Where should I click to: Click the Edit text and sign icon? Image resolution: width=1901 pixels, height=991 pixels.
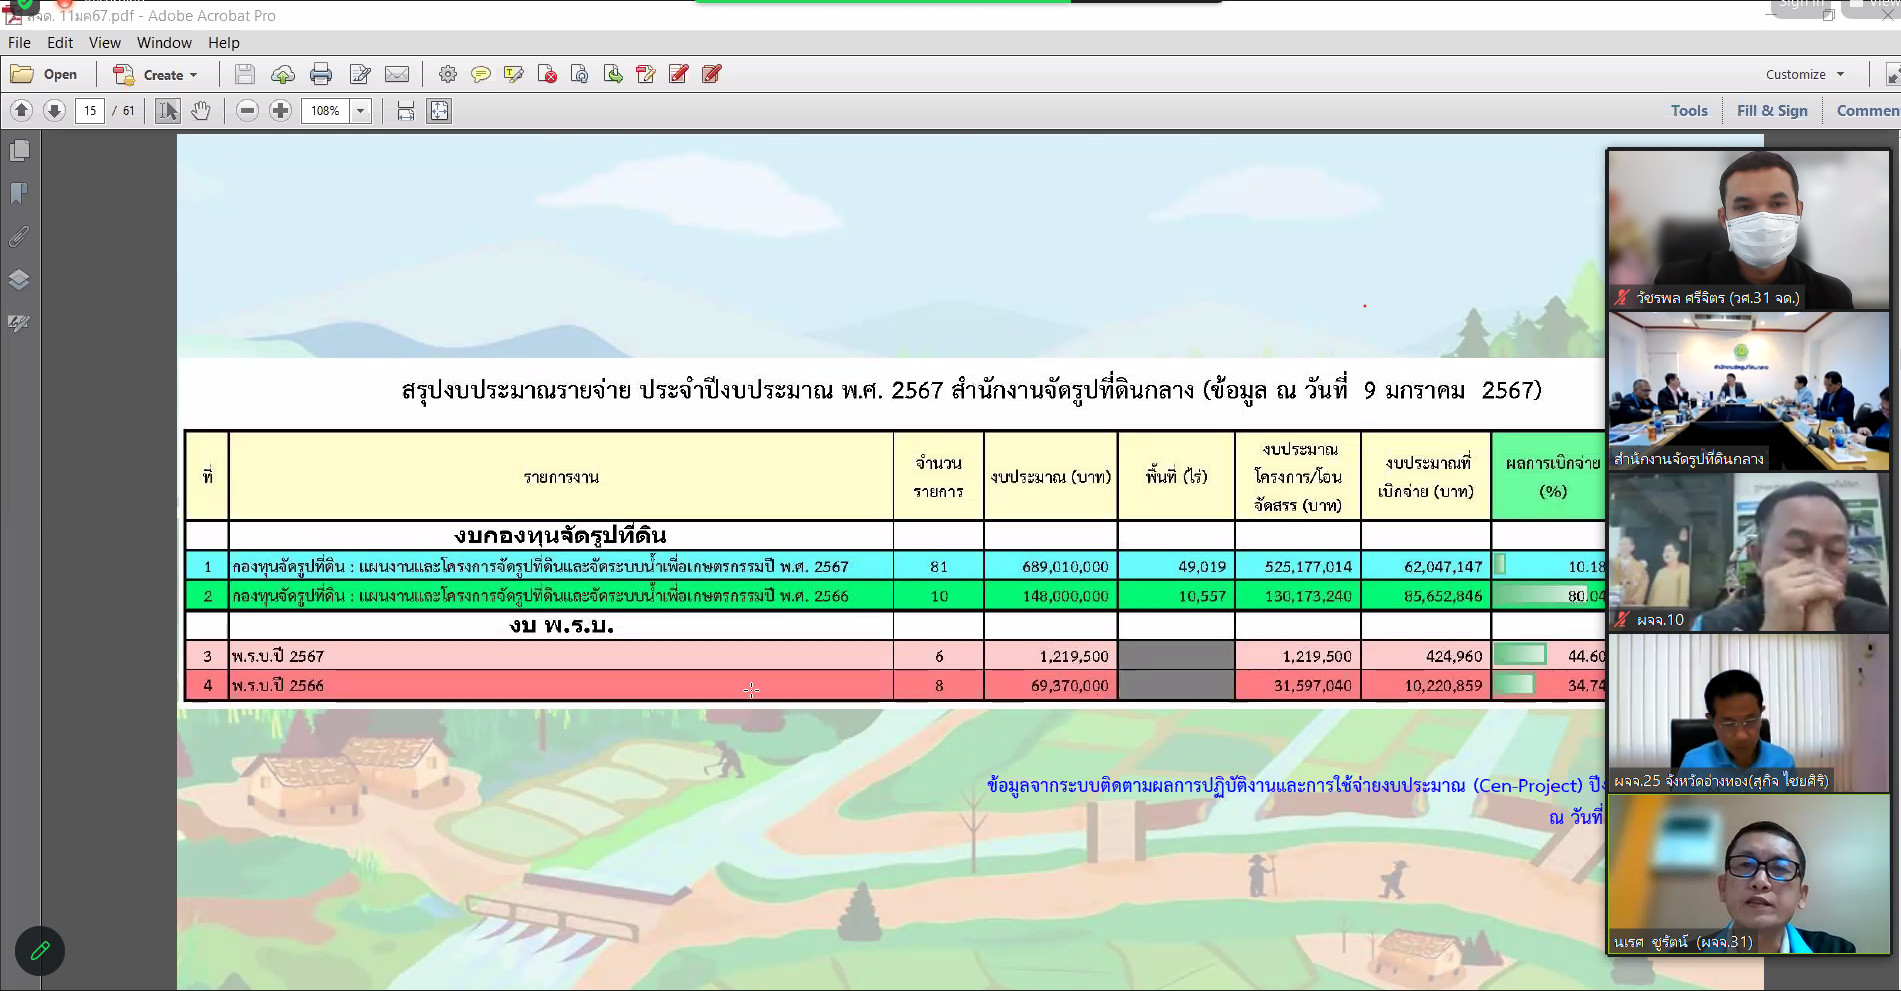click(360, 74)
